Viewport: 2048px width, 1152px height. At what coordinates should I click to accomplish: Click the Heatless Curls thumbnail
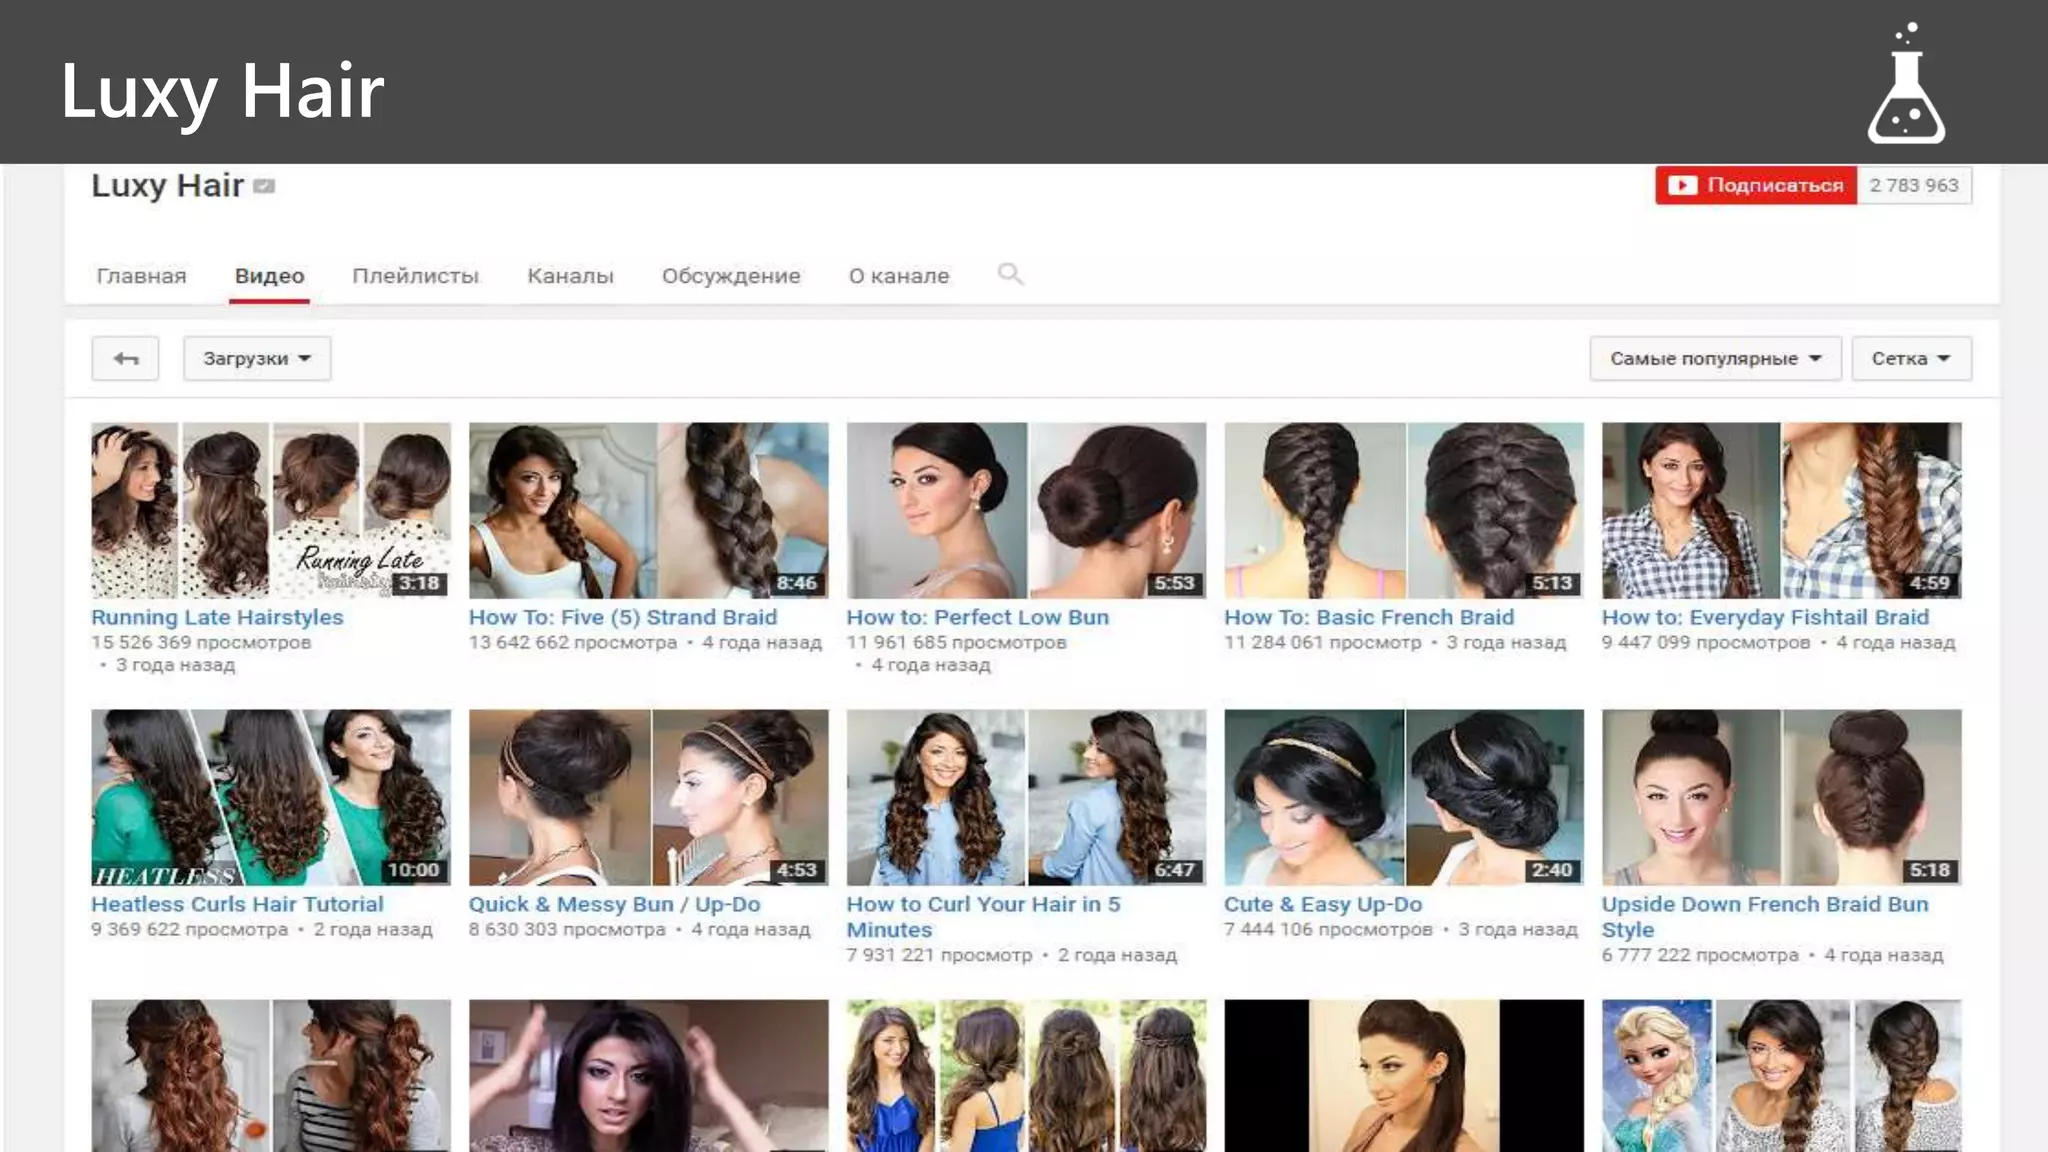point(271,797)
